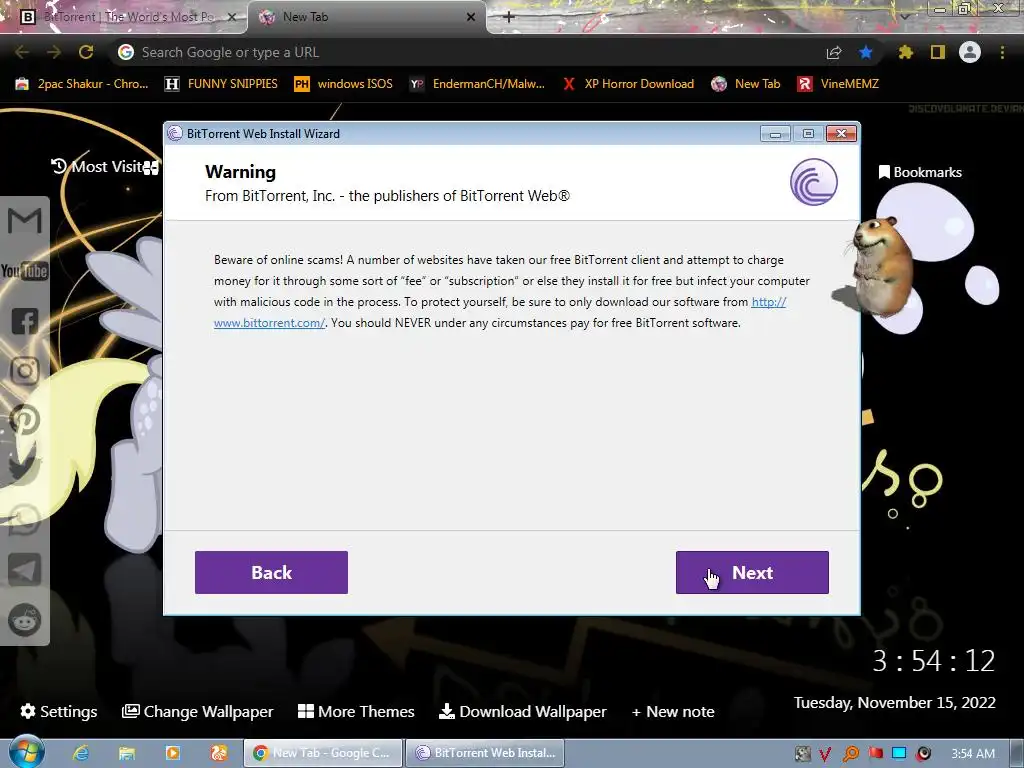Click the BitTorrent logo in wizard header
Viewport: 1024px width, 768px height.
coord(813,182)
